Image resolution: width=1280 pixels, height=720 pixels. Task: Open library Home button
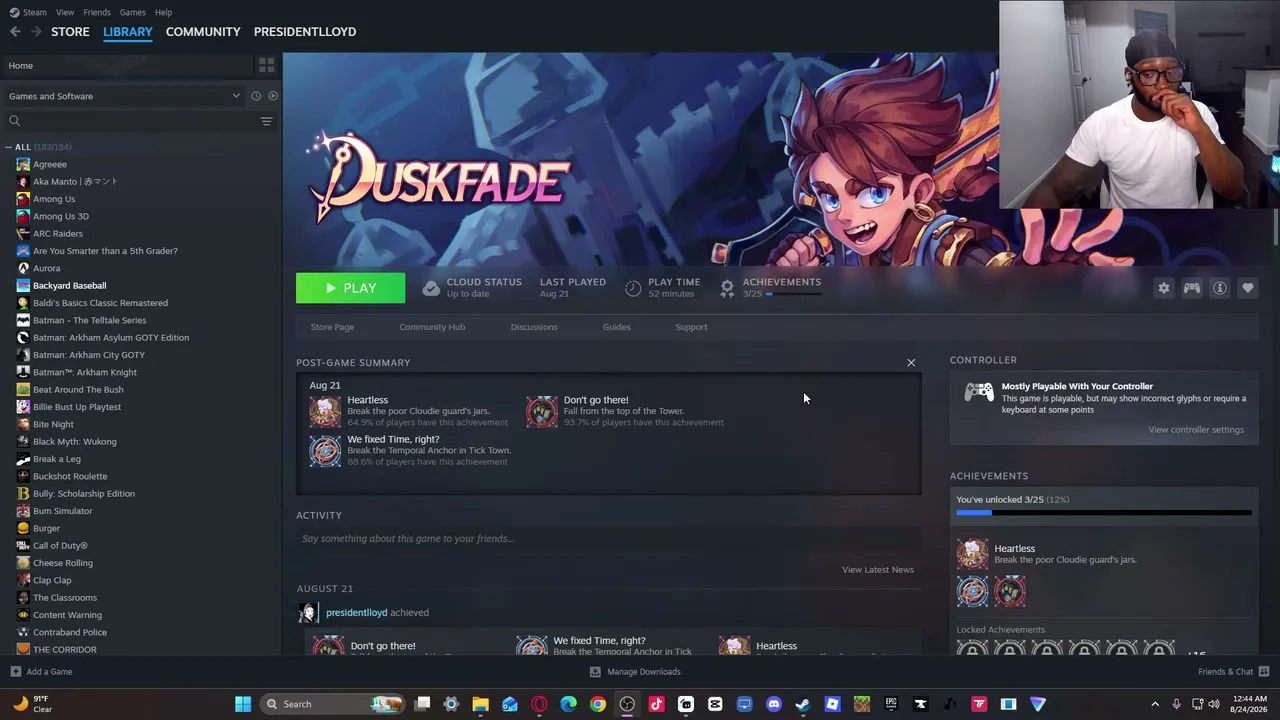pyautogui.click(x=126, y=66)
